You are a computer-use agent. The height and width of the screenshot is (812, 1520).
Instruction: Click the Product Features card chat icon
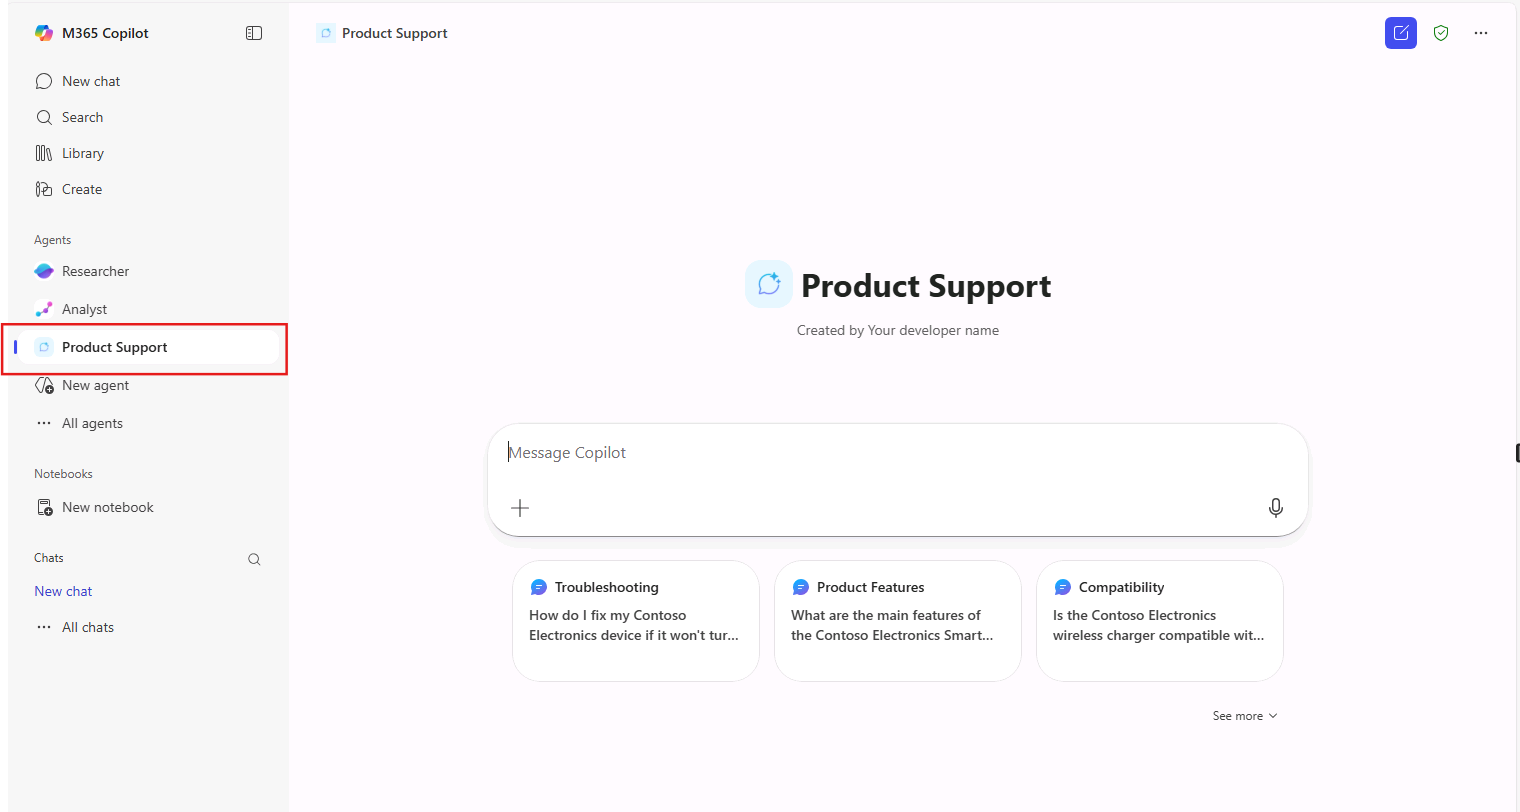[x=801, y=587]
